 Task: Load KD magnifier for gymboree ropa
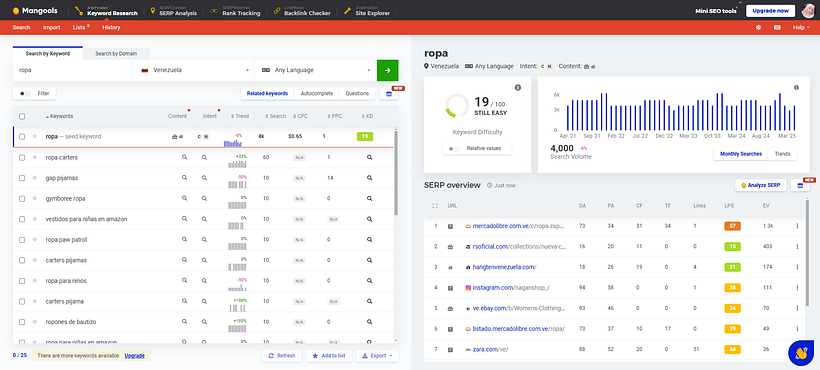[369, 199]
